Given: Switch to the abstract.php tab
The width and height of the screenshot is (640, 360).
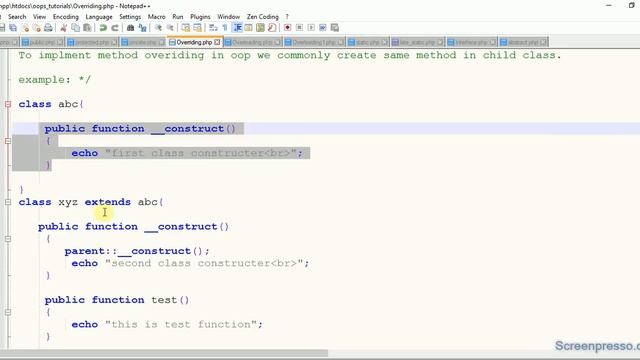Looking at the screenshot, I should coord(524,42).
